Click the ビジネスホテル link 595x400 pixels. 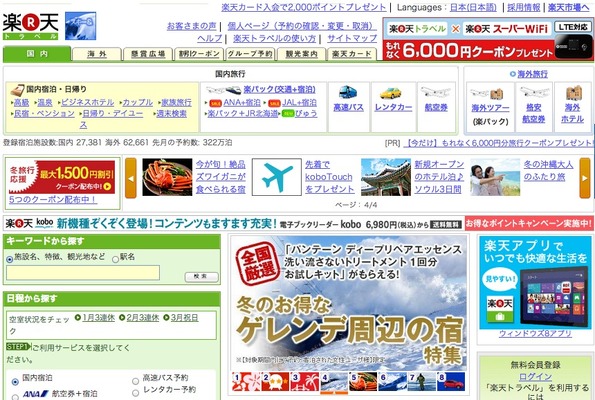pyautogui.click(x=87, y=102)
